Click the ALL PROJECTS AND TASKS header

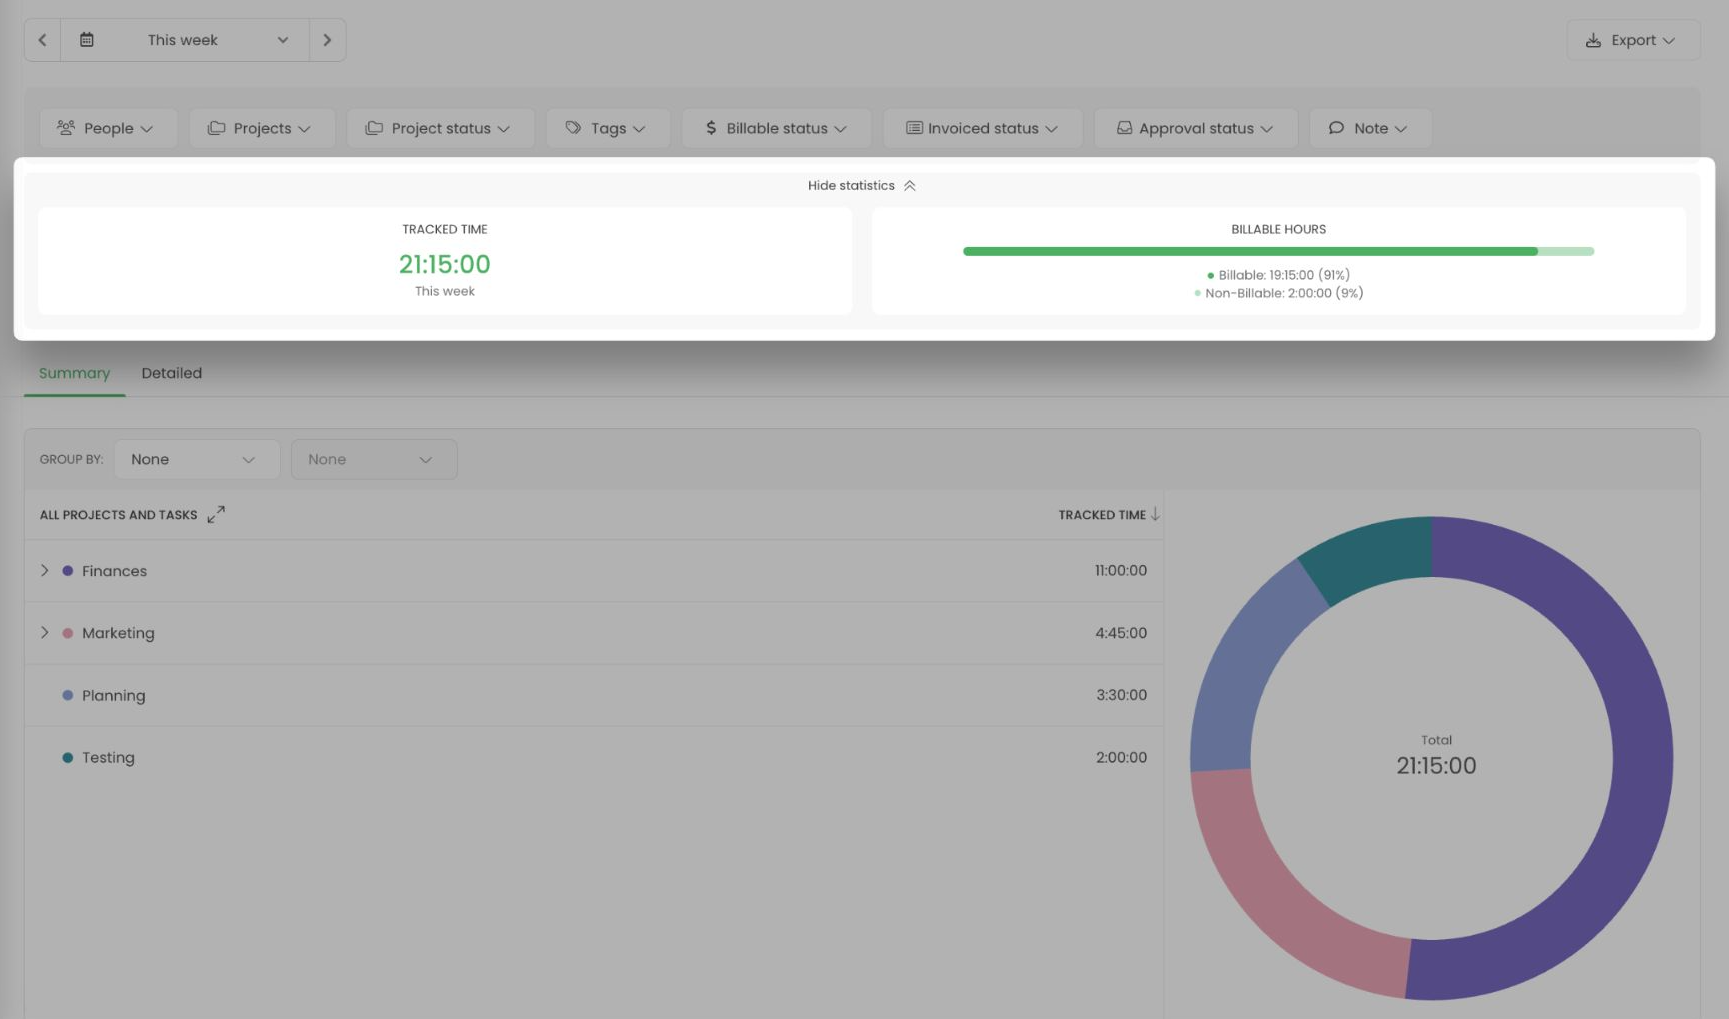[118, 515]
